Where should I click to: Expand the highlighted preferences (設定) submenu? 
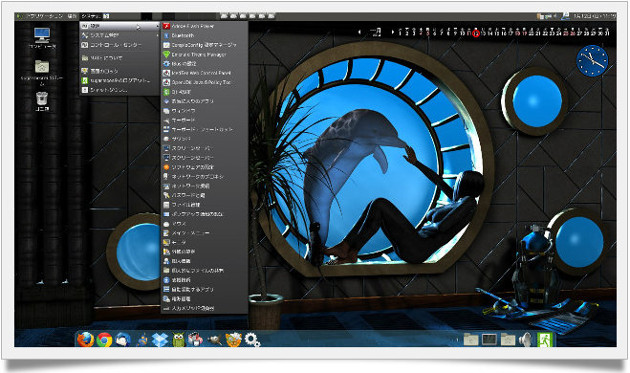coord(120,26)
